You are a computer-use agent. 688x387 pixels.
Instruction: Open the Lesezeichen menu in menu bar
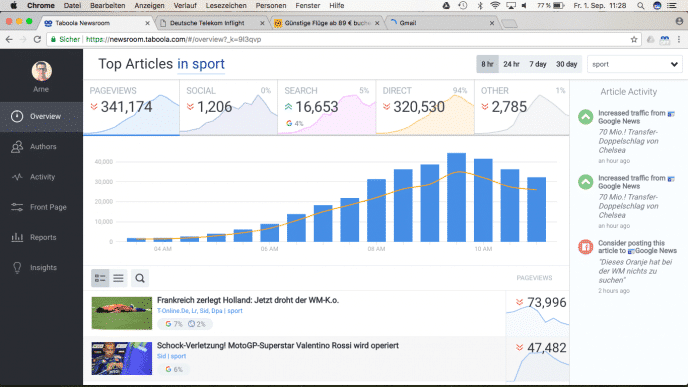pos(226,6)
